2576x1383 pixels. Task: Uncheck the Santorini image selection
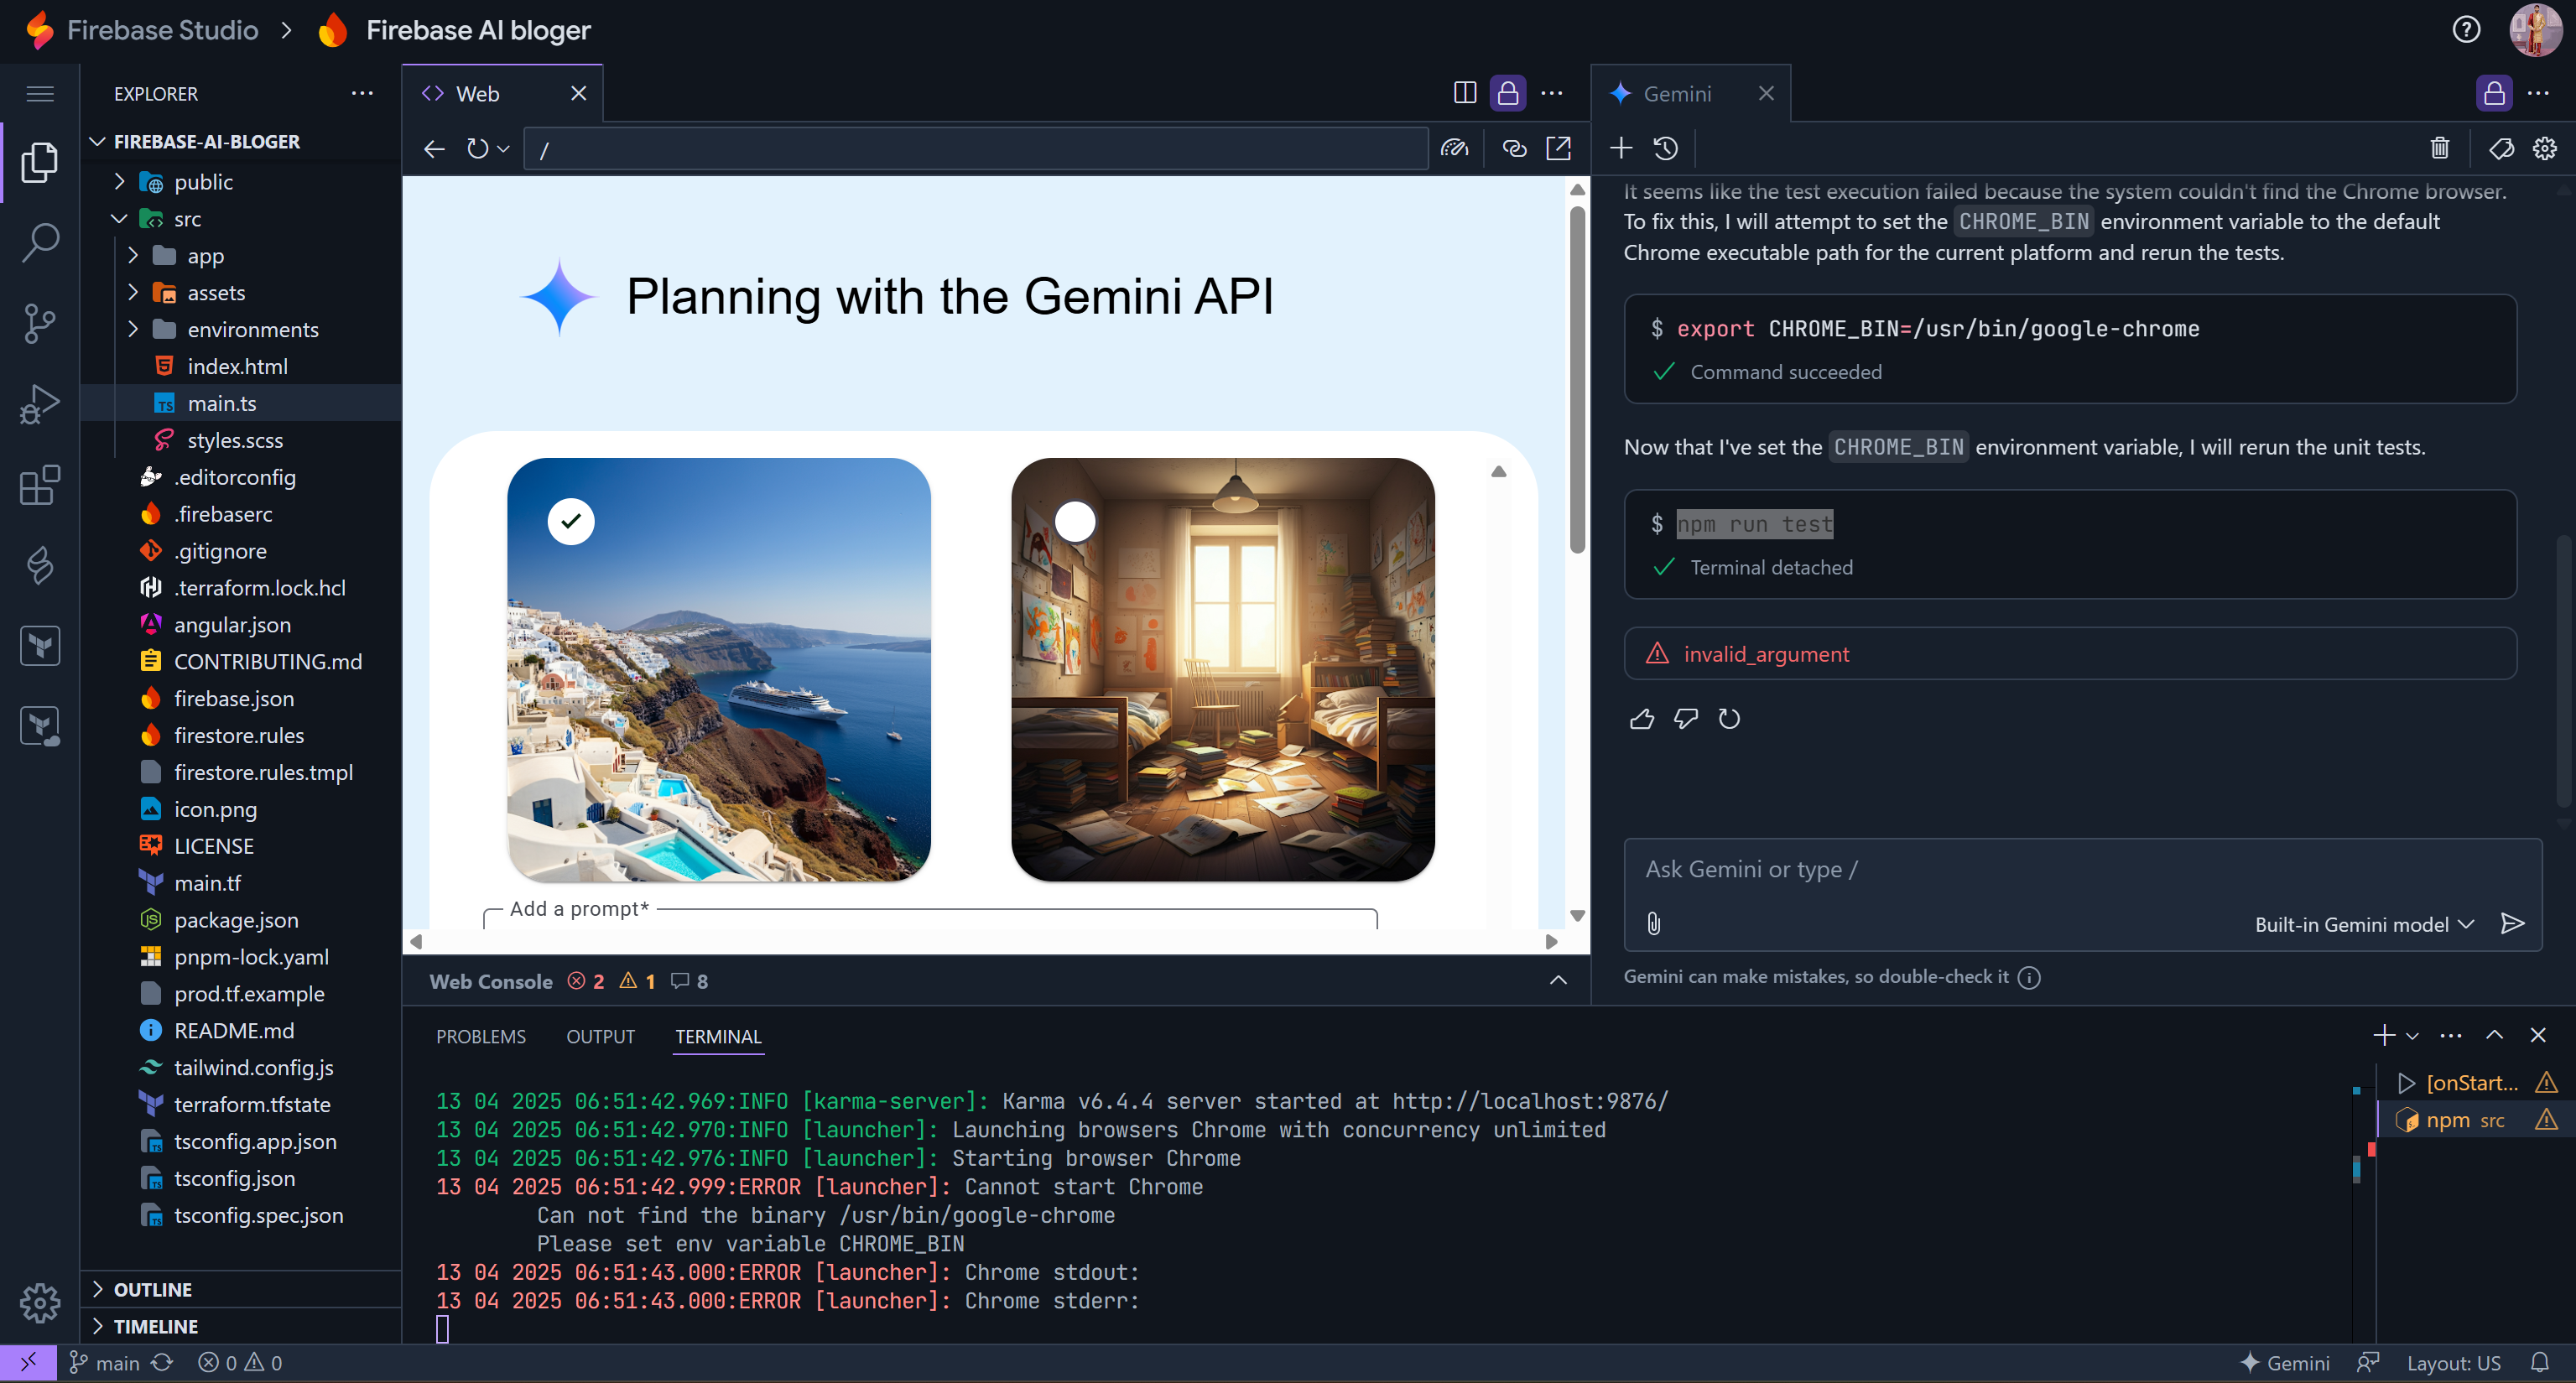[x=571, y=521]
